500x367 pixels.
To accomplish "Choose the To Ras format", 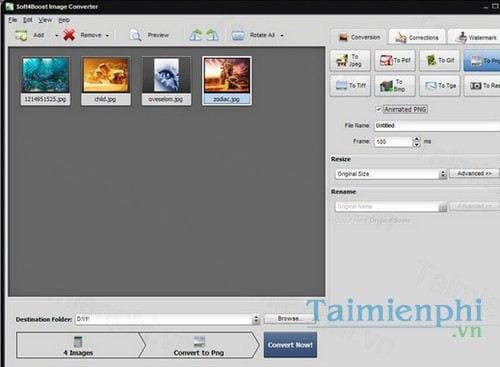I will [482, 86].
